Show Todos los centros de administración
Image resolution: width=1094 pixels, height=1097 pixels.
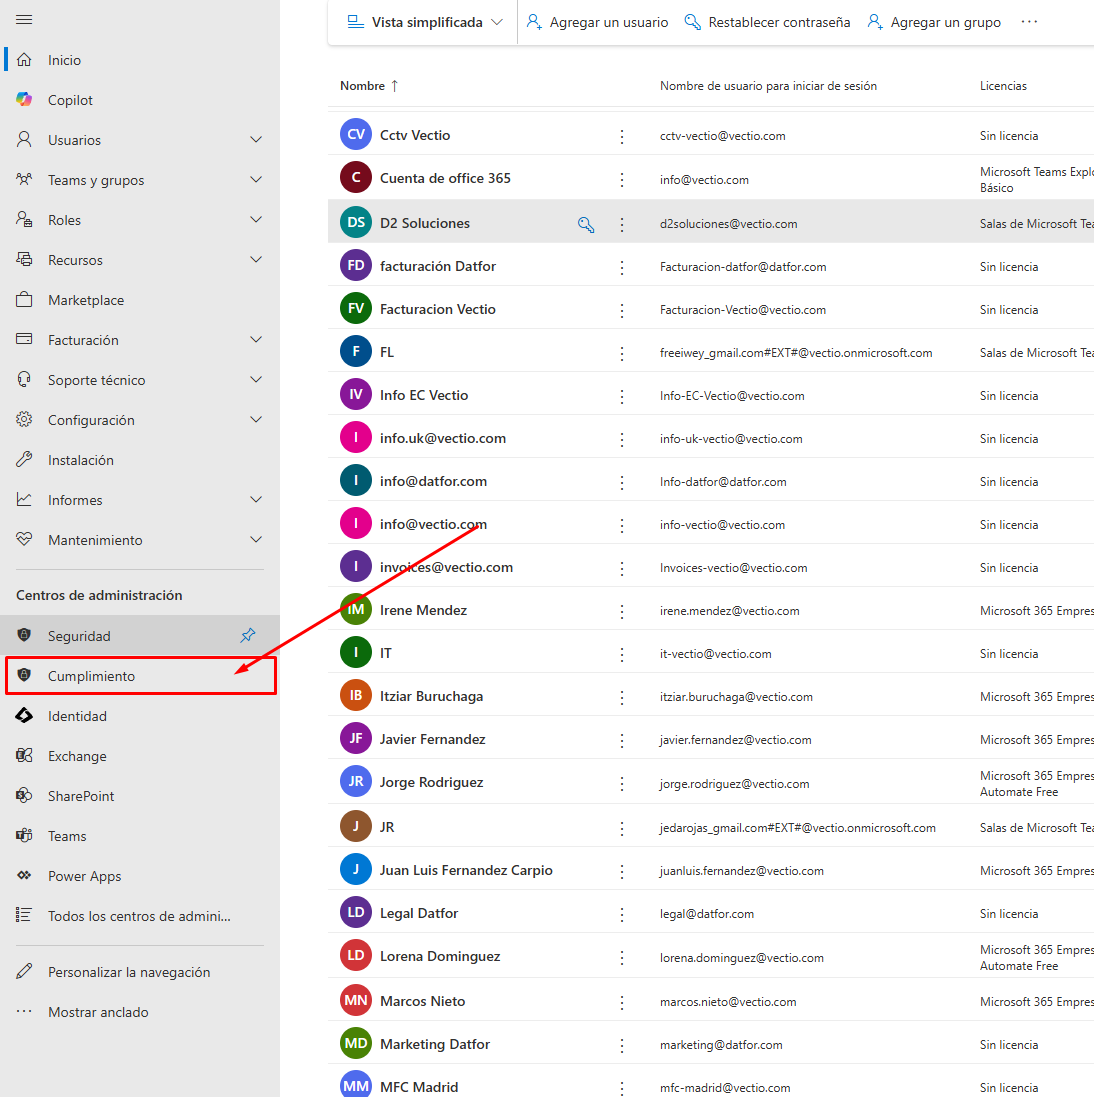(138, 916)
